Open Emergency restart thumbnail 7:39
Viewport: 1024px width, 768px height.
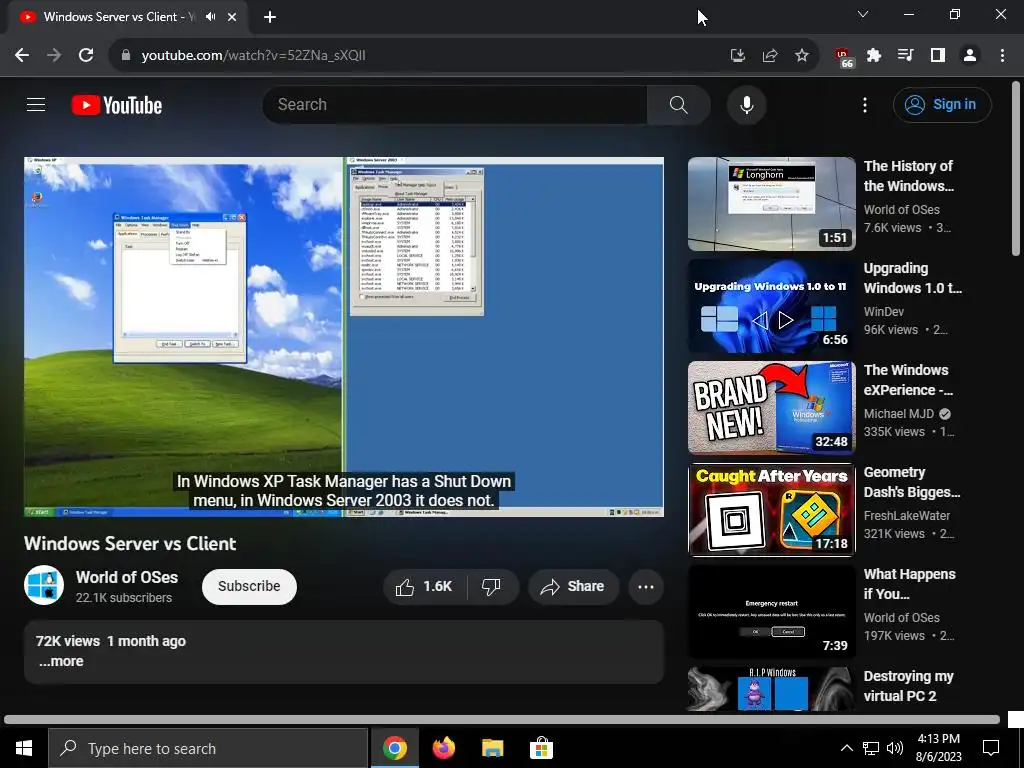click(771, 612)
